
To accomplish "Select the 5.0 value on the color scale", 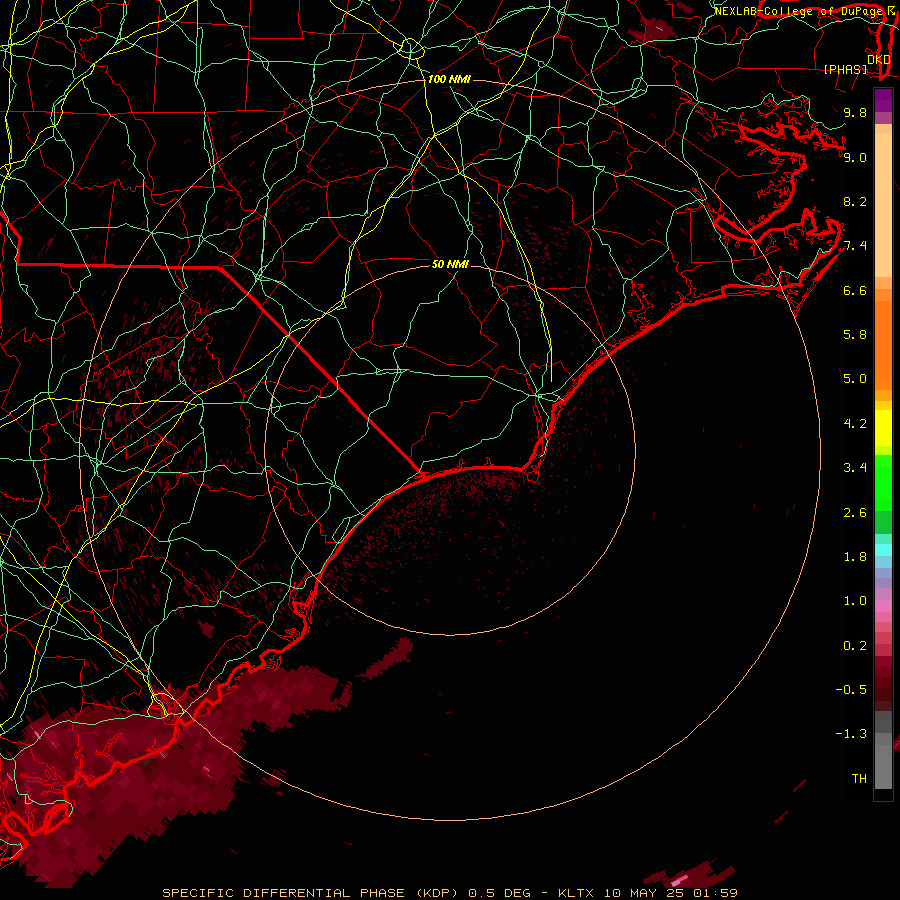I will pyautogui.click(x=855, y=379).
